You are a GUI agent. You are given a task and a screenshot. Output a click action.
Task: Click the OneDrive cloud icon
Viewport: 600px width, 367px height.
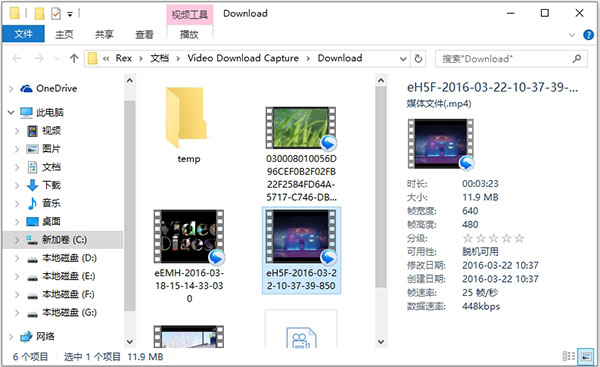click(26, 88)
